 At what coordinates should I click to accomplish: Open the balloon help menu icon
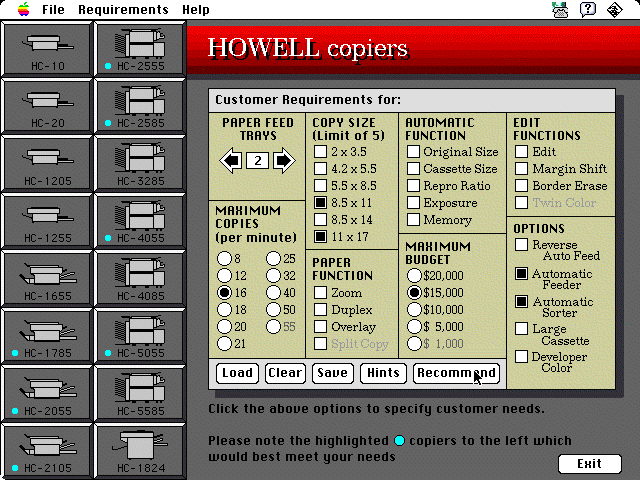588,9
